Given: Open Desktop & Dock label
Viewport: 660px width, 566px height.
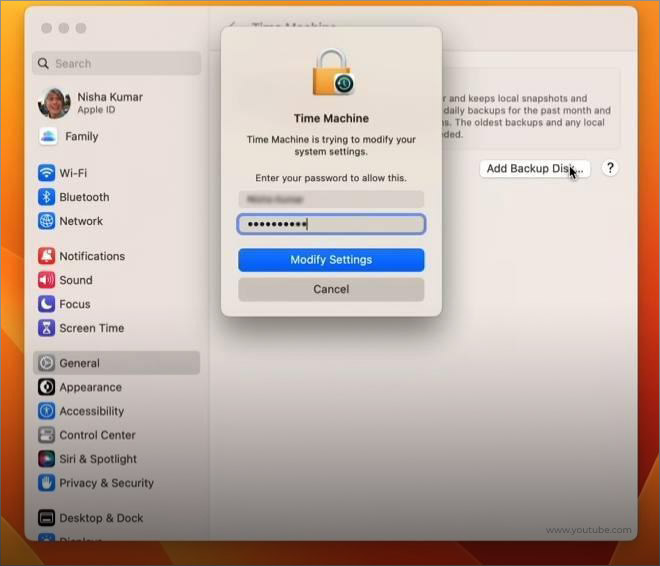Looking at the screenshot, I should tap(101, 518).
